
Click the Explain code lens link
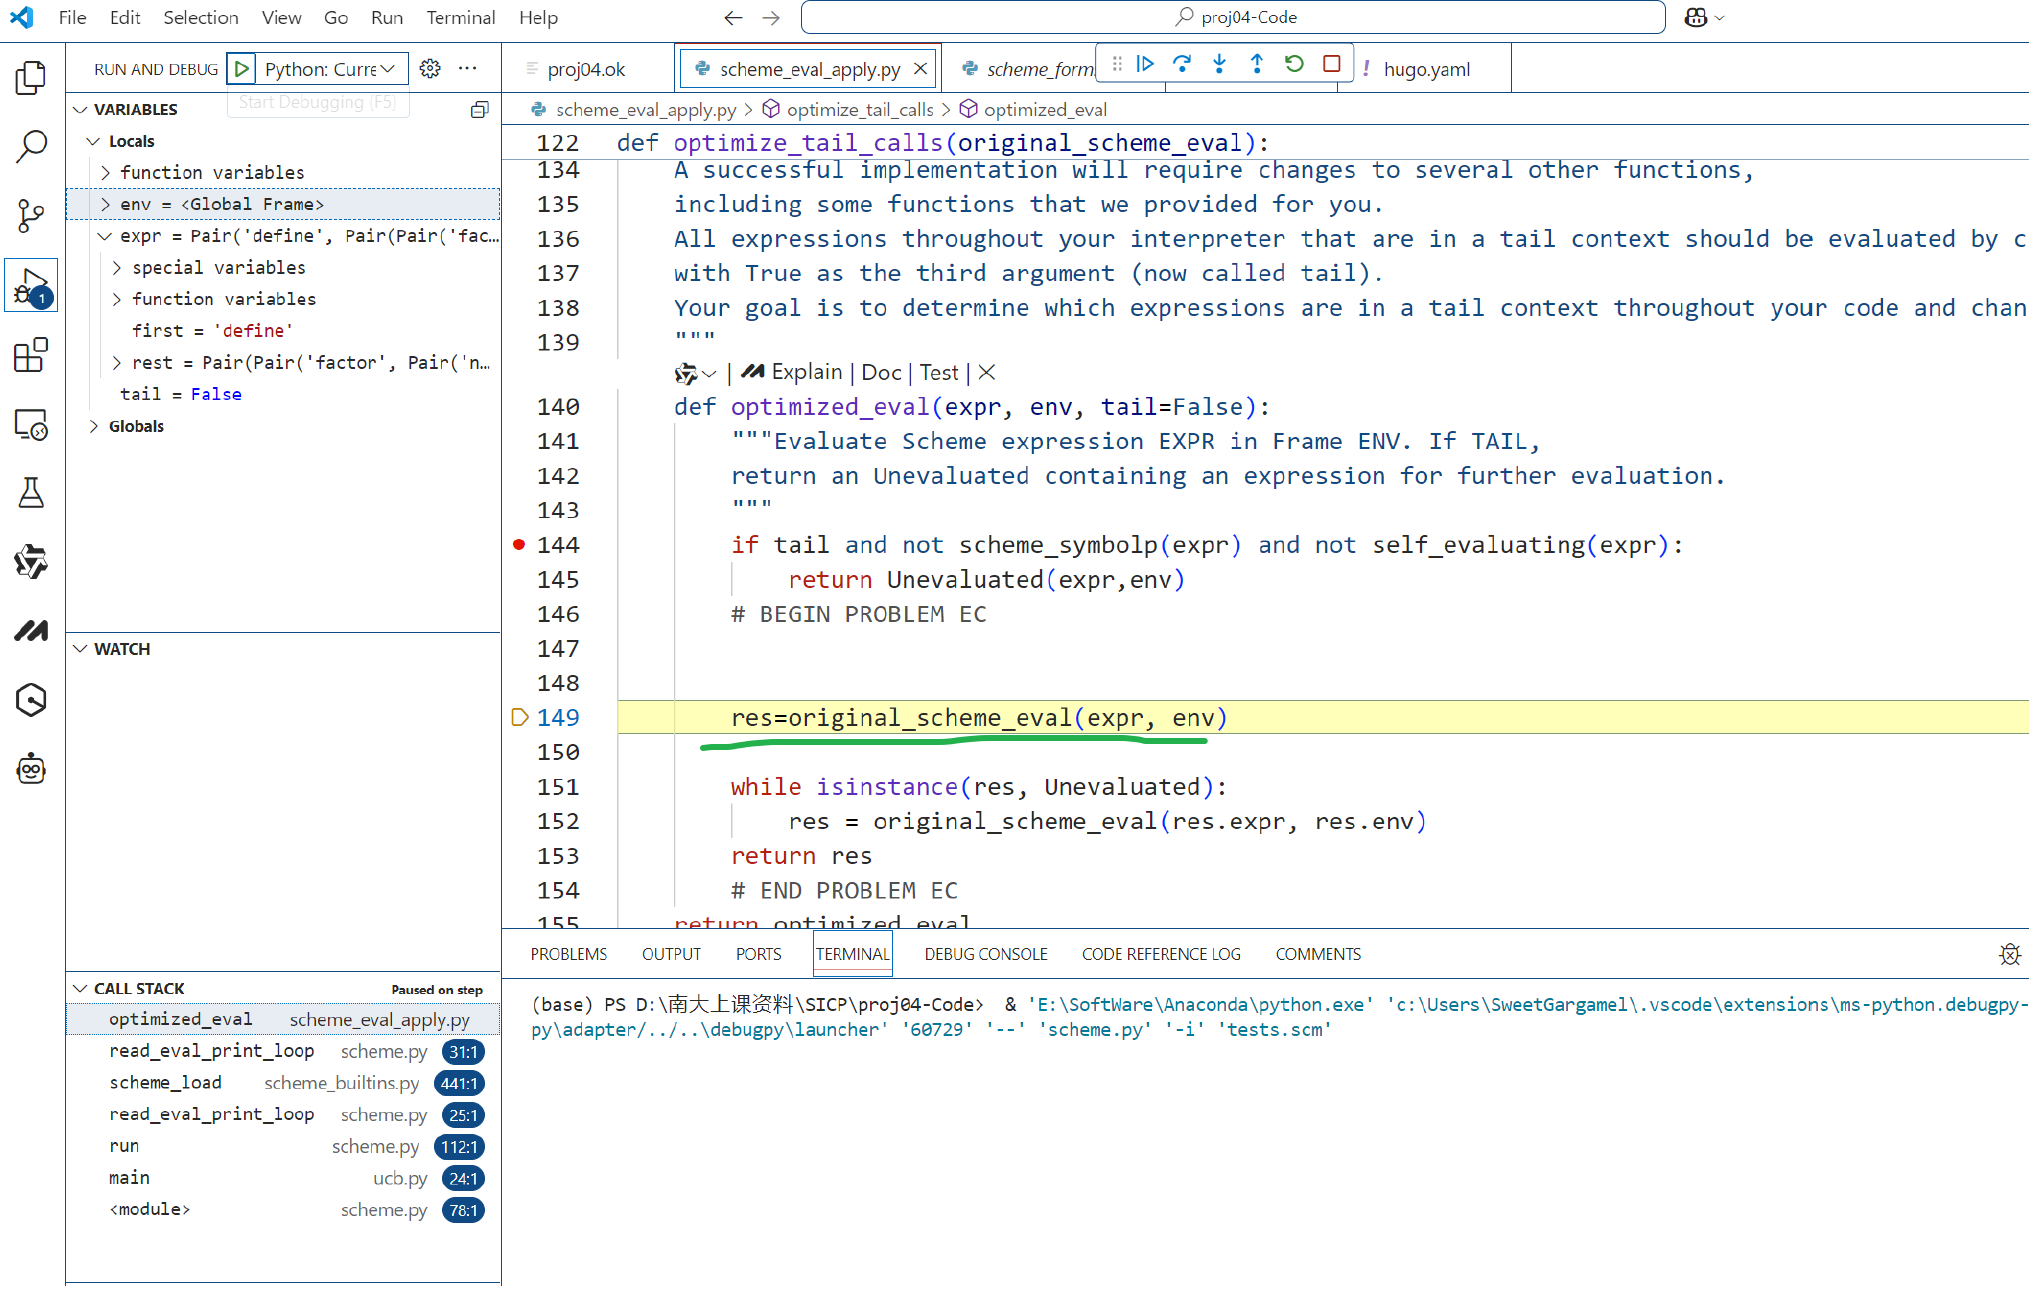coord(806,372)
